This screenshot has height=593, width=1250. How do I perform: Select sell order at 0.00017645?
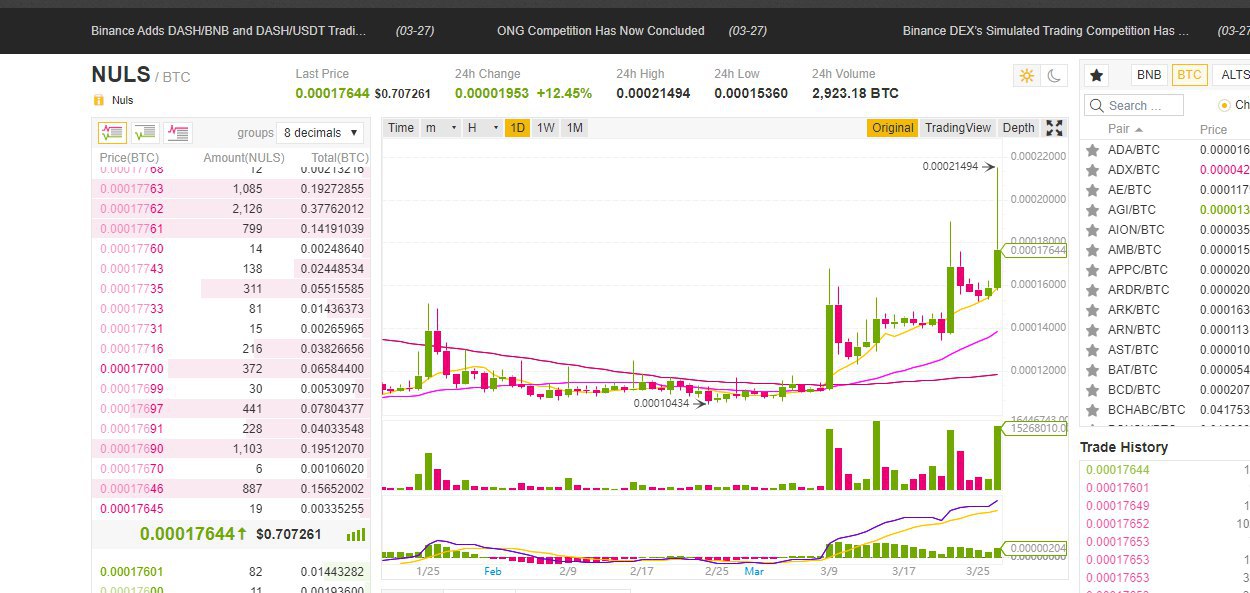[x=231, y=509]
